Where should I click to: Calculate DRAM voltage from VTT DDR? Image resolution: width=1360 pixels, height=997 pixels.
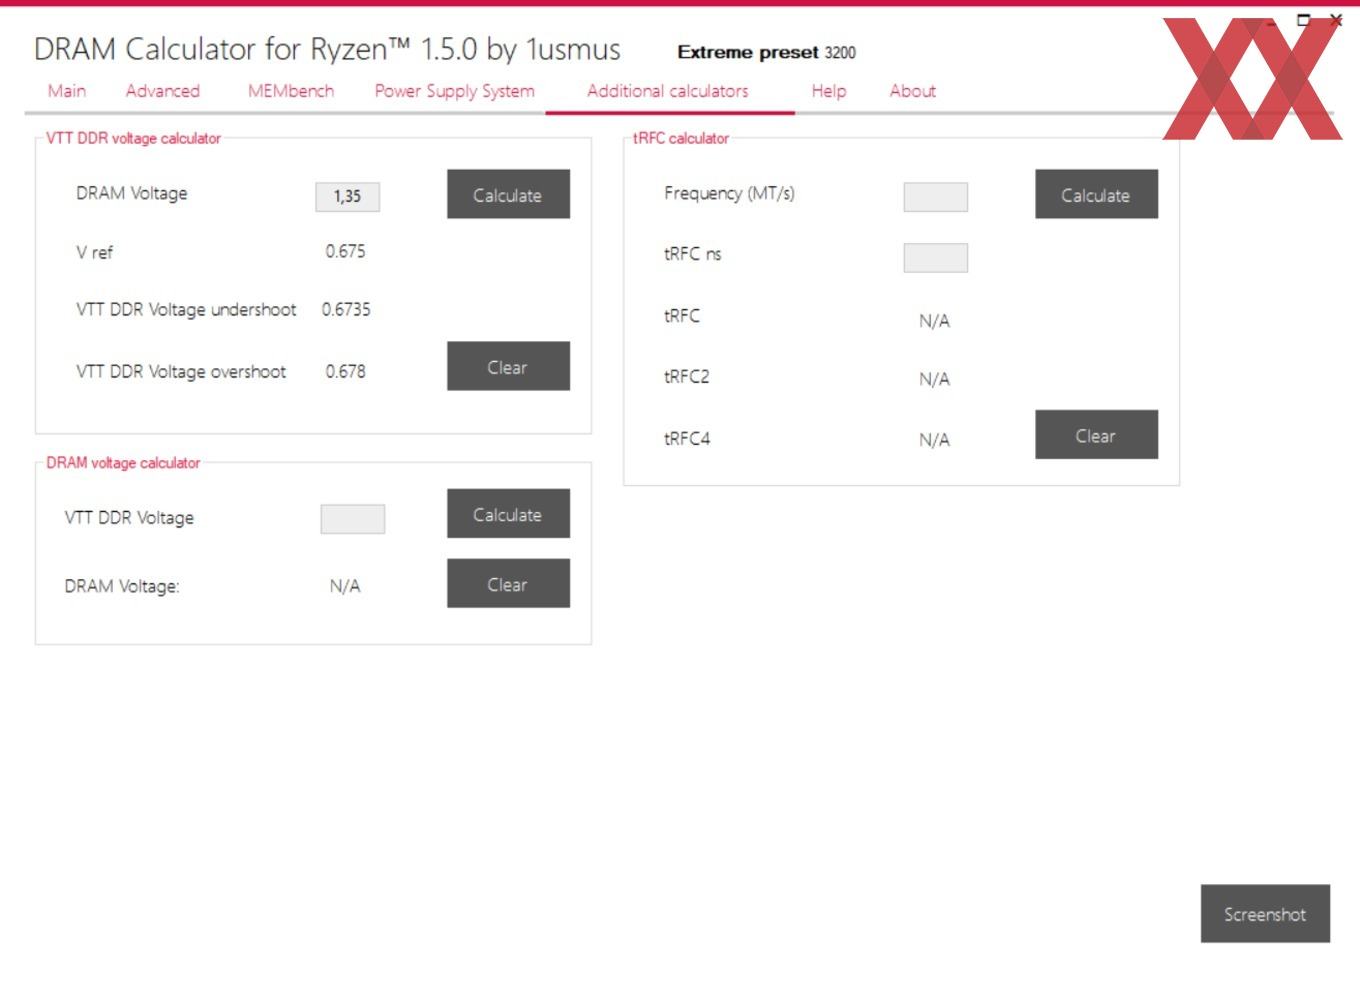click(x=508, y=513)
